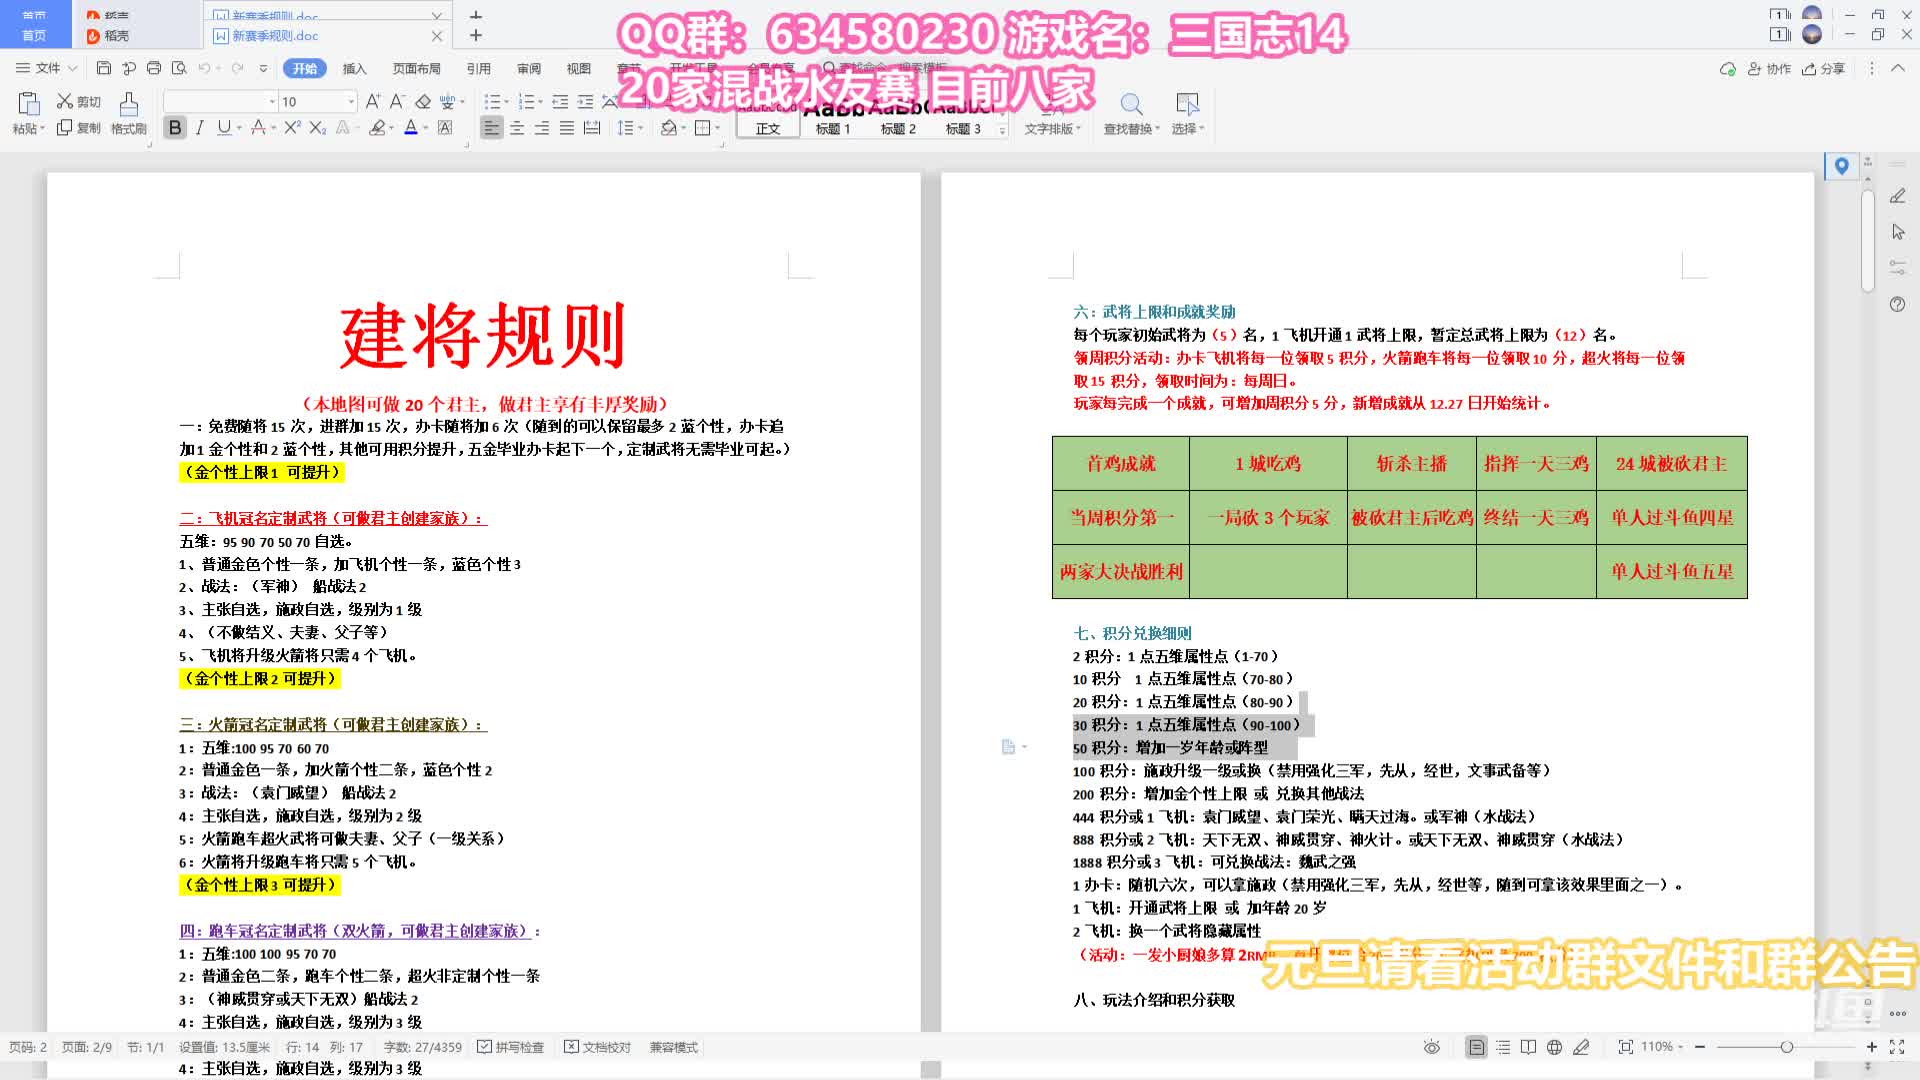Click the 分享 share button
Screen dimensions: 1920x1080
pyautogui.click(x=1823, y=69)
